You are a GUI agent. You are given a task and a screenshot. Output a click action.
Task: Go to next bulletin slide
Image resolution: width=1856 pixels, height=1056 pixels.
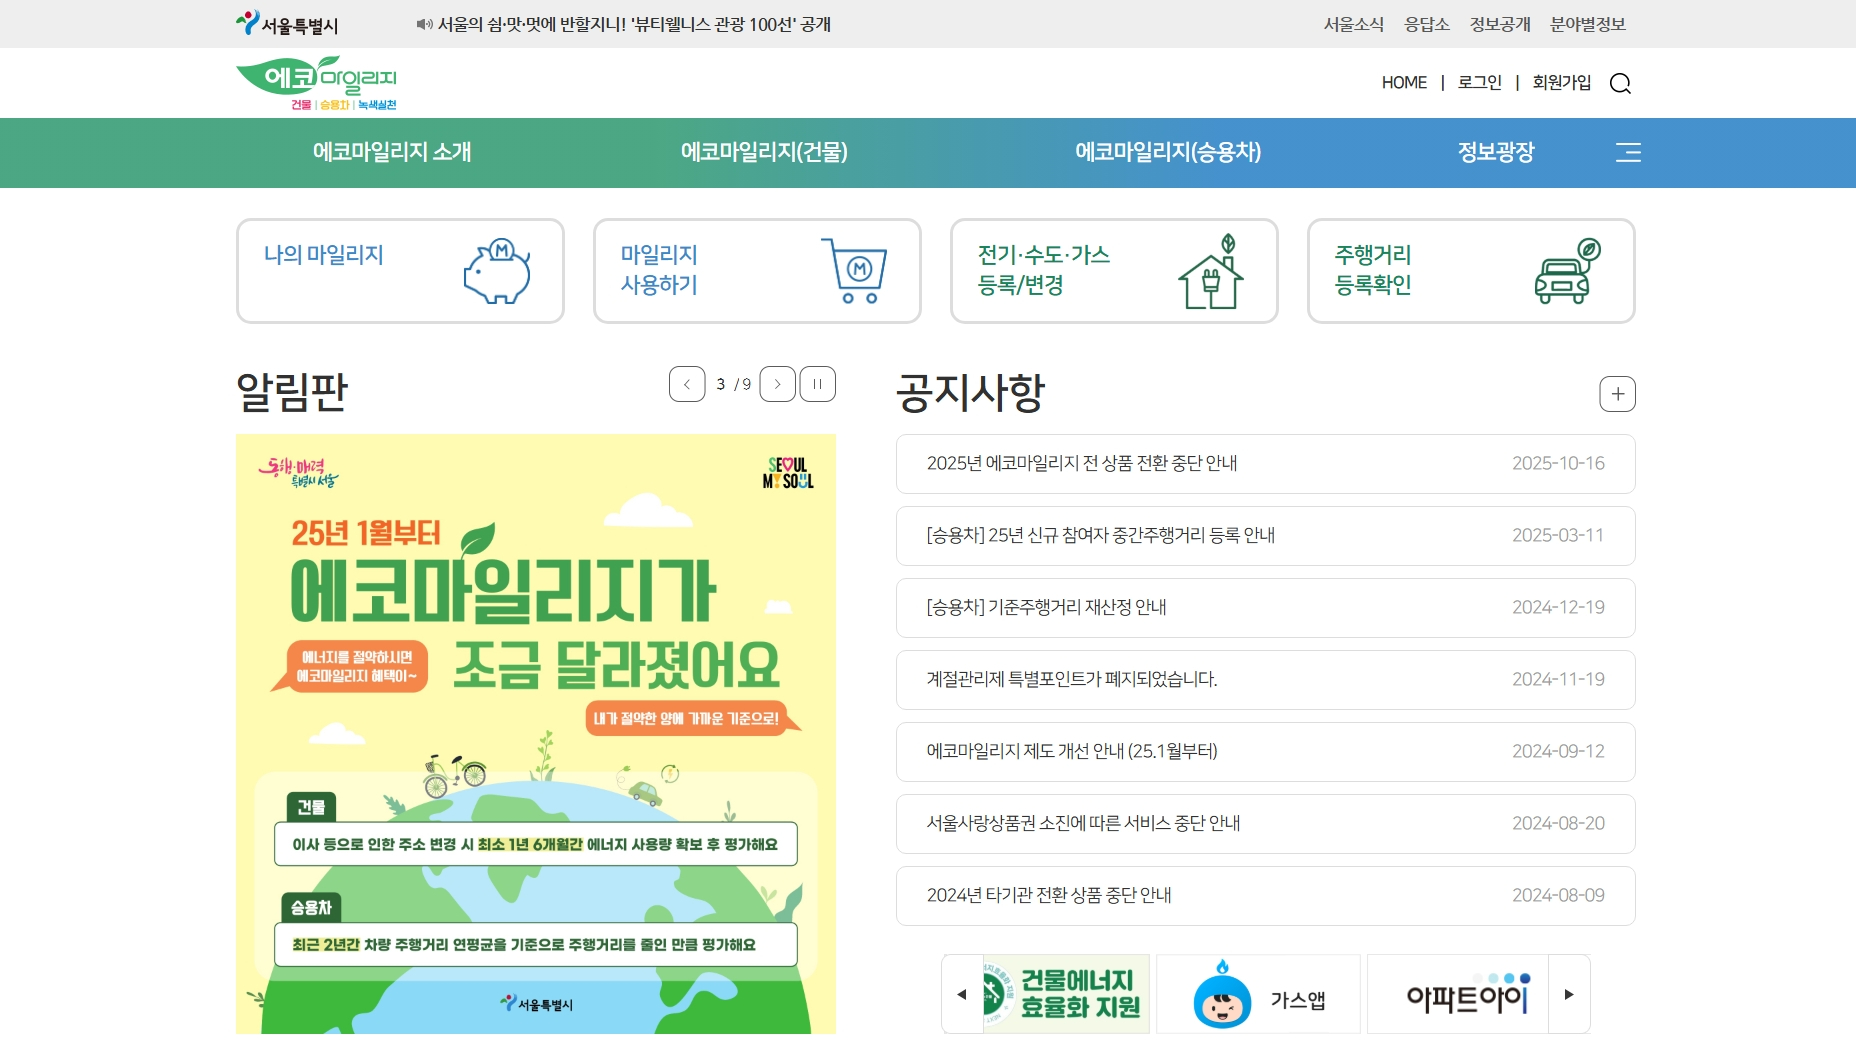777,384
